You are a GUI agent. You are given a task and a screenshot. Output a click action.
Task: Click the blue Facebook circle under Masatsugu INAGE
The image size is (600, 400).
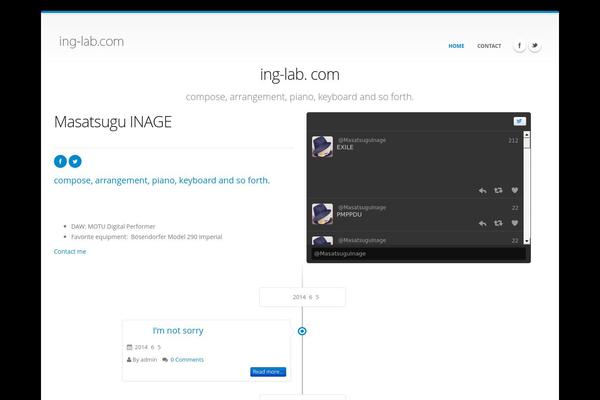coord(60,162)
